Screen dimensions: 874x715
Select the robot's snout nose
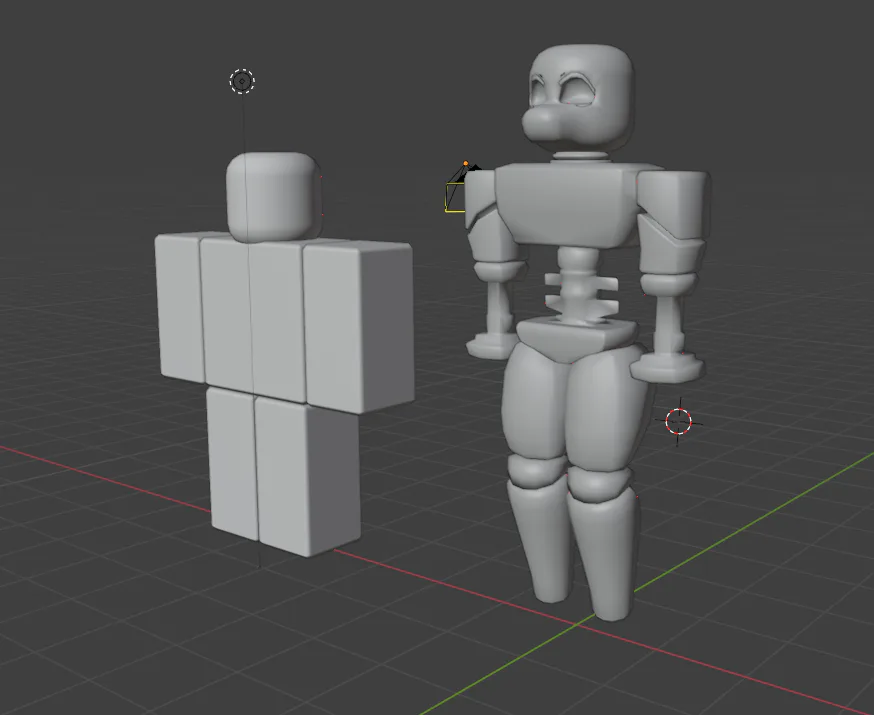[x=543, y=124]
